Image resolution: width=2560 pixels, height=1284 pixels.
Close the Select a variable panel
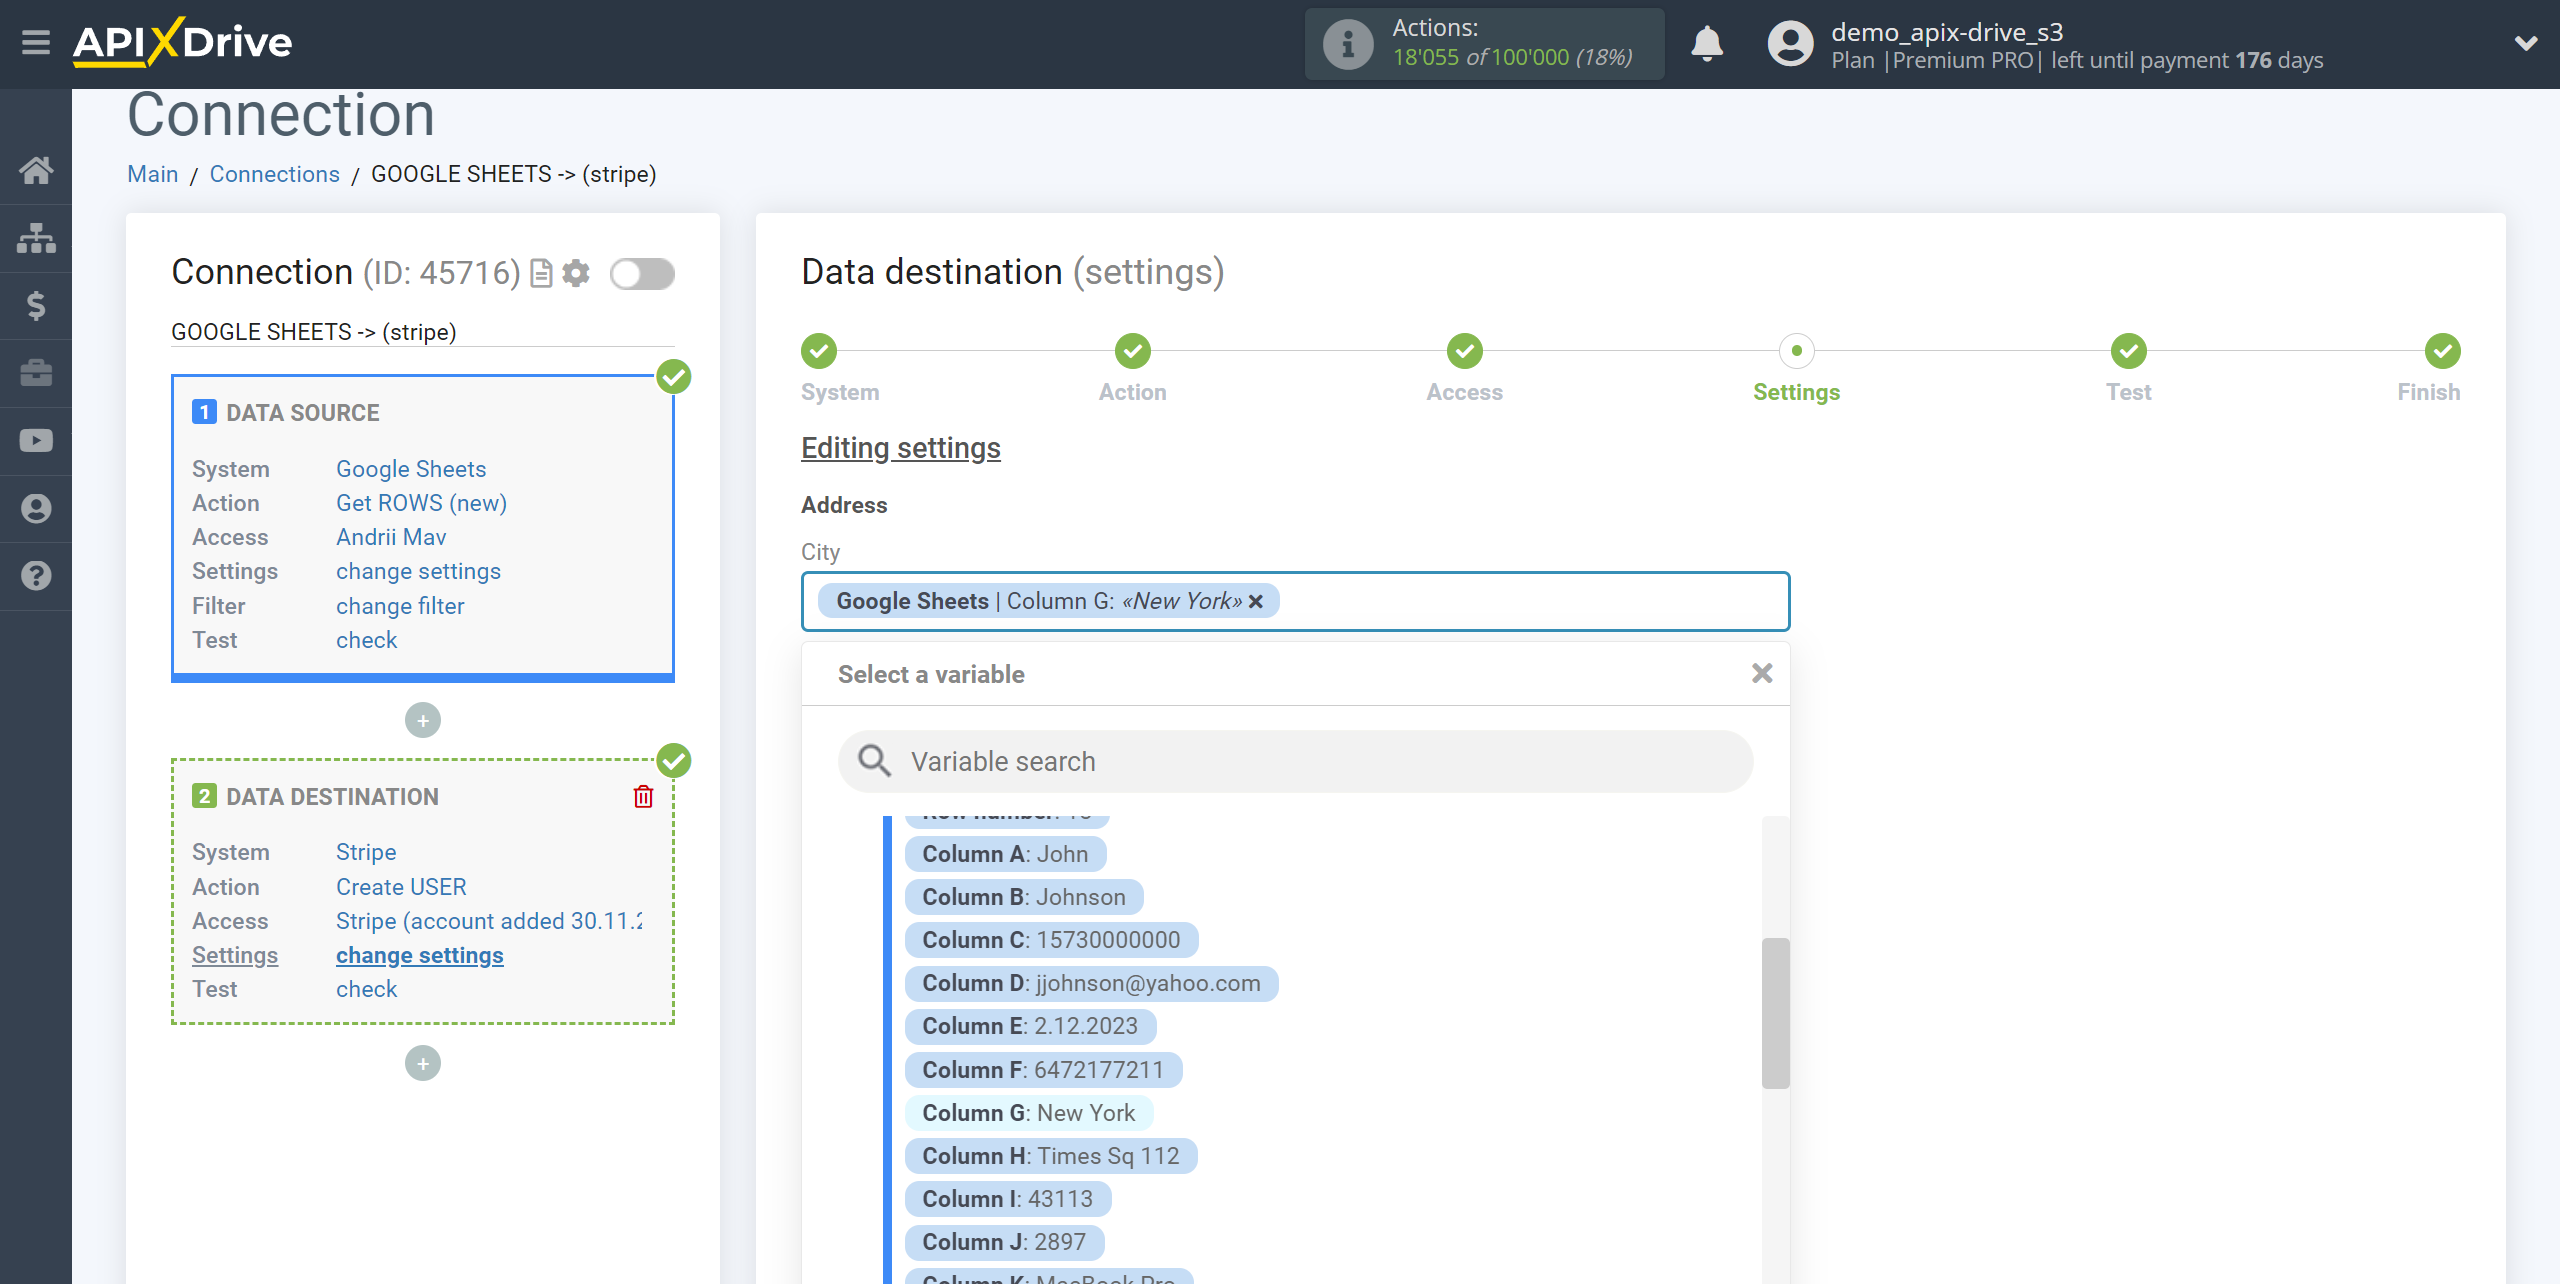pos(1762,674)
